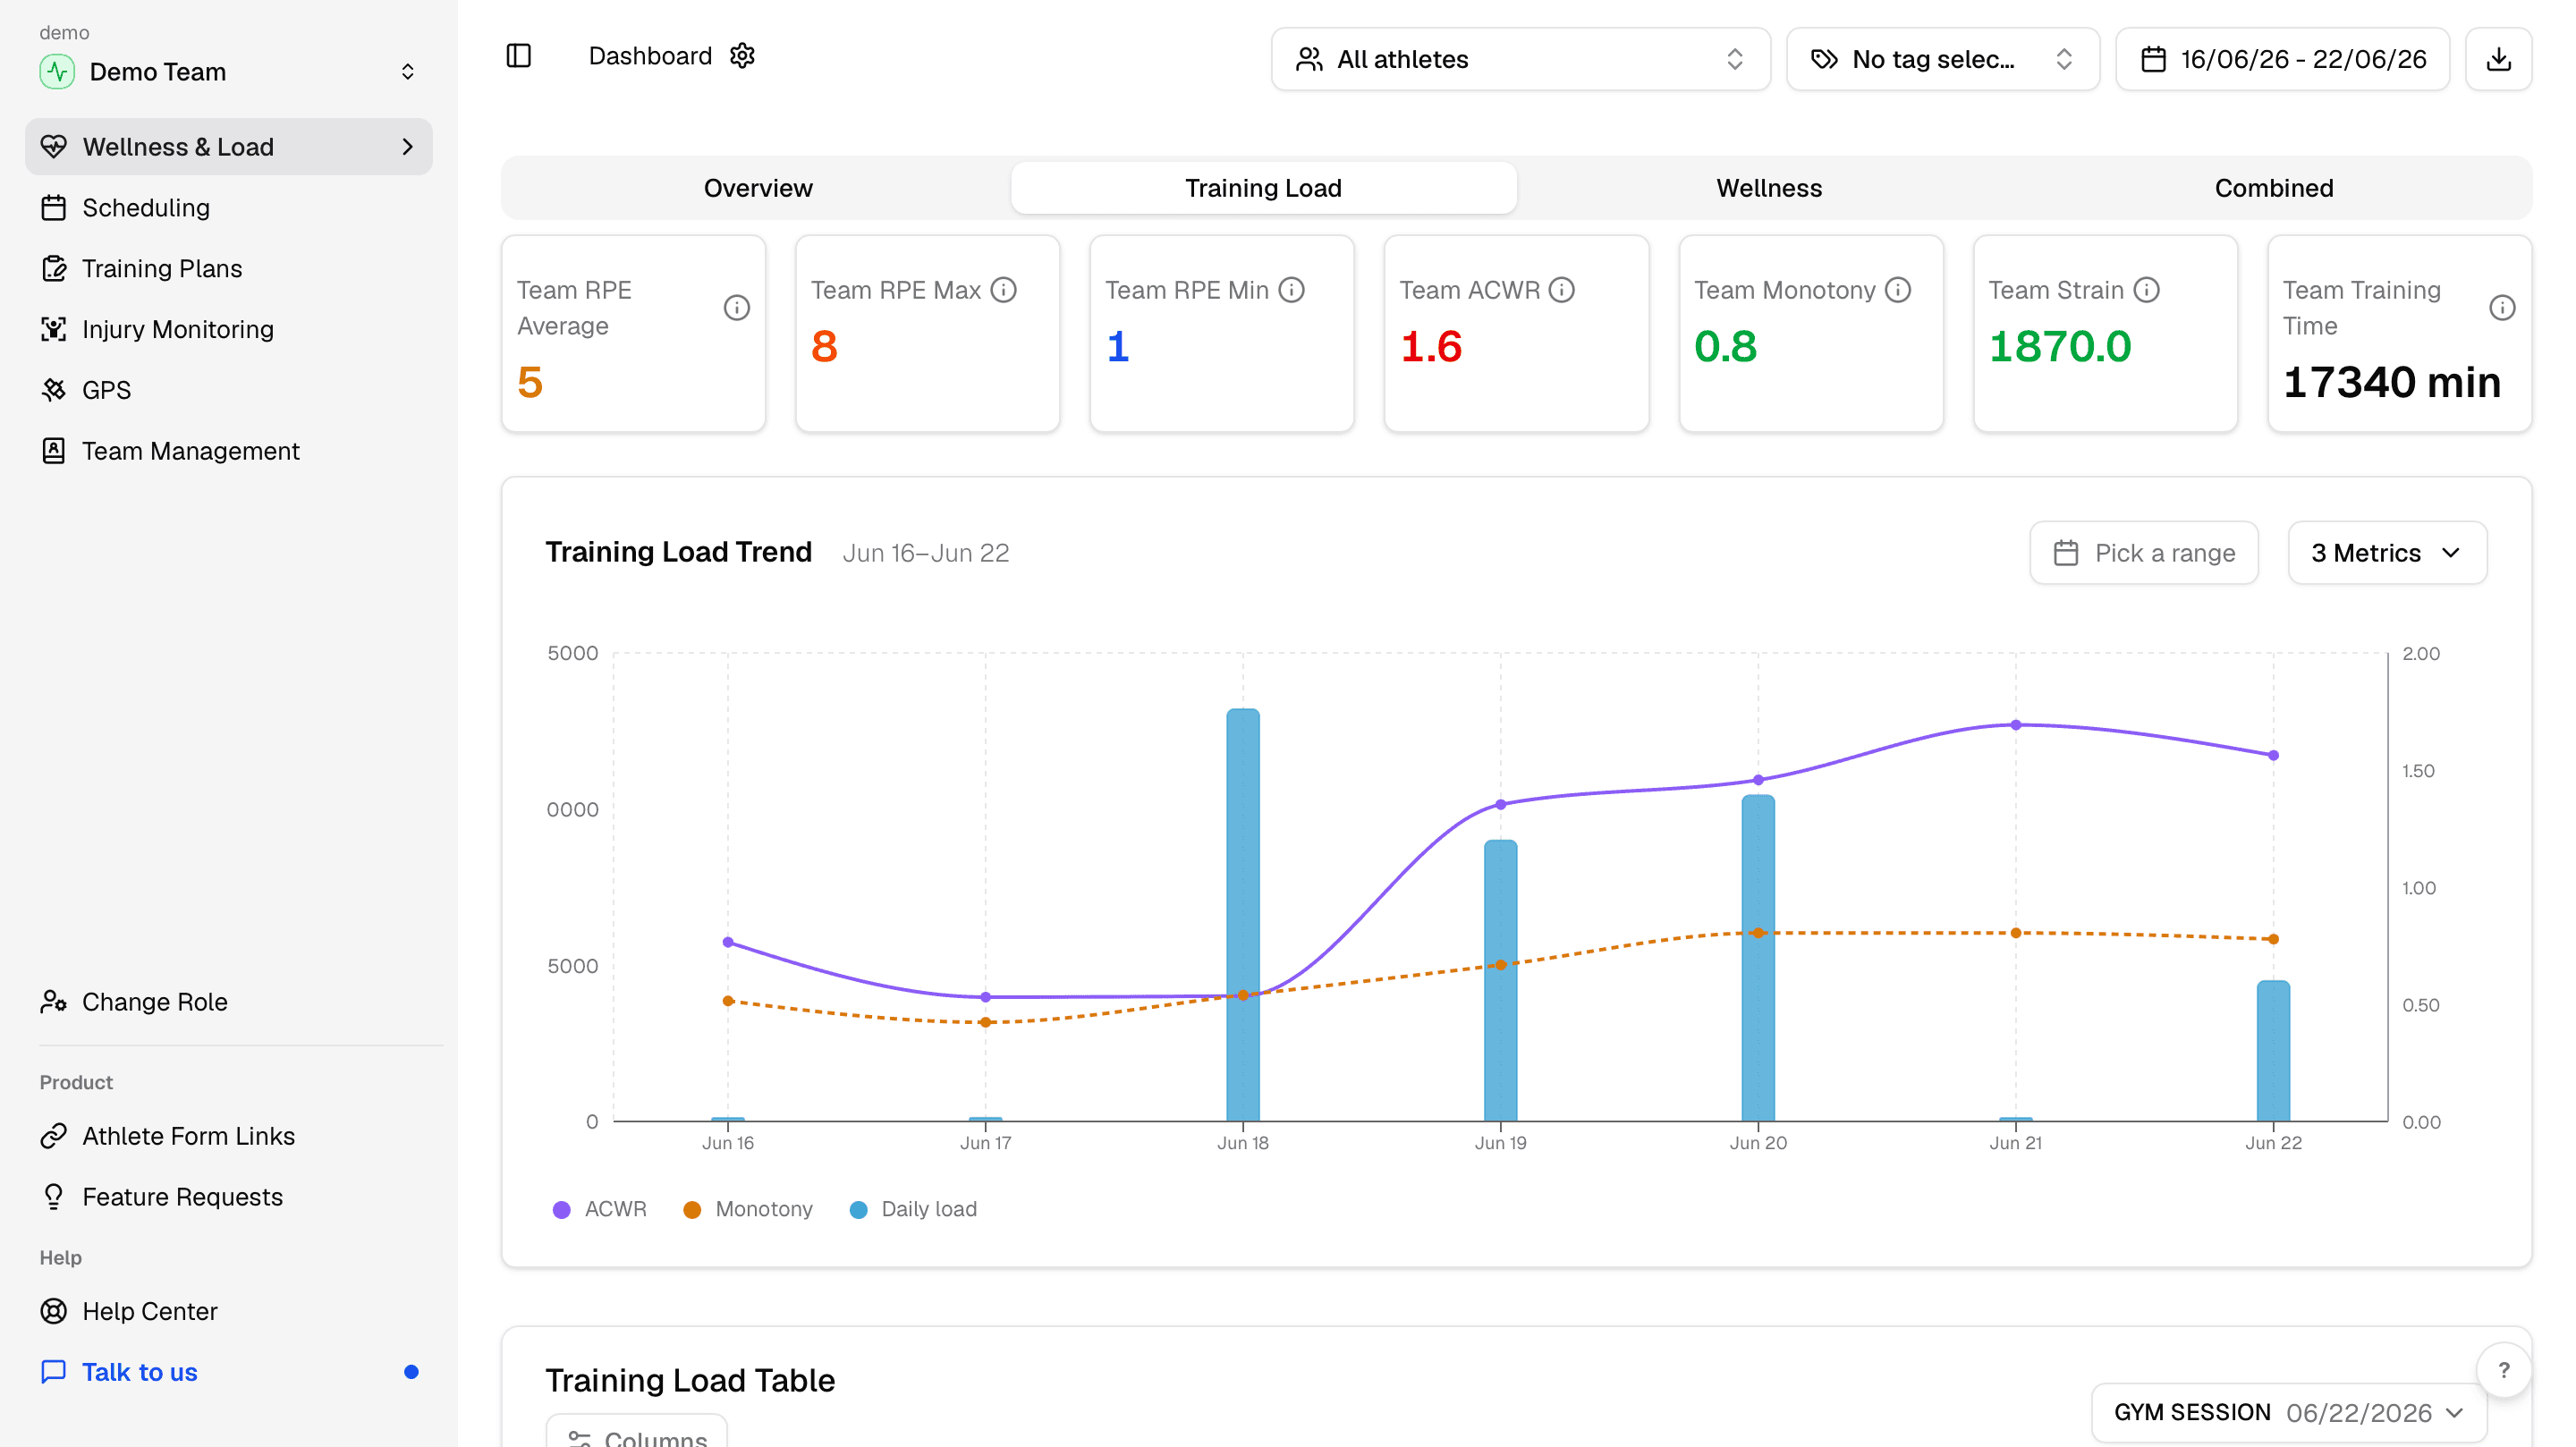
Task: Open the Change Role link
Action: [229, 1002]
